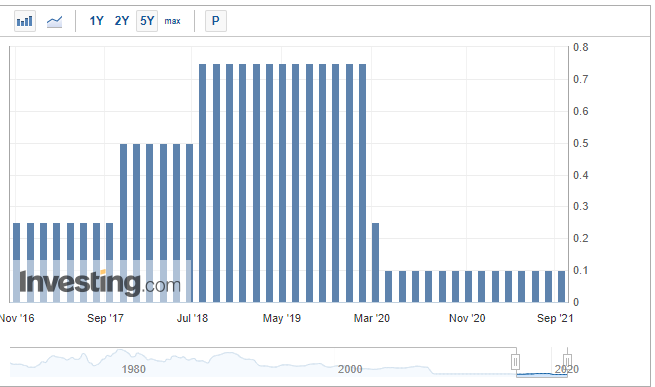Switch to bar chart view icon

[x=25, y=21]
